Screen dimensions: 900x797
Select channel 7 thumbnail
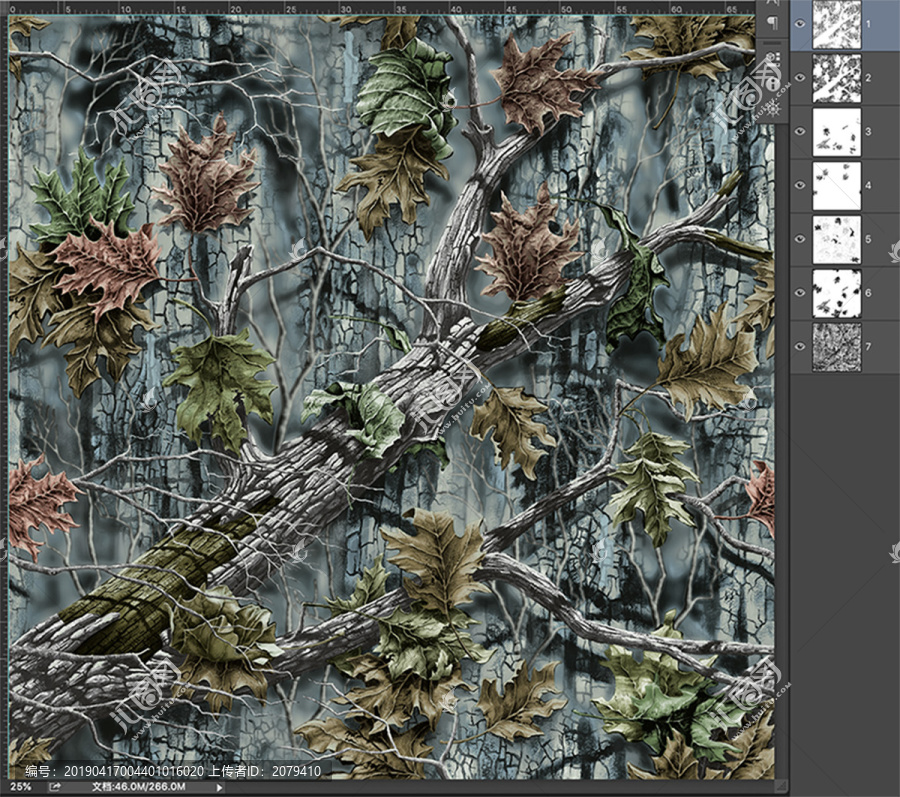click(837, 347)
